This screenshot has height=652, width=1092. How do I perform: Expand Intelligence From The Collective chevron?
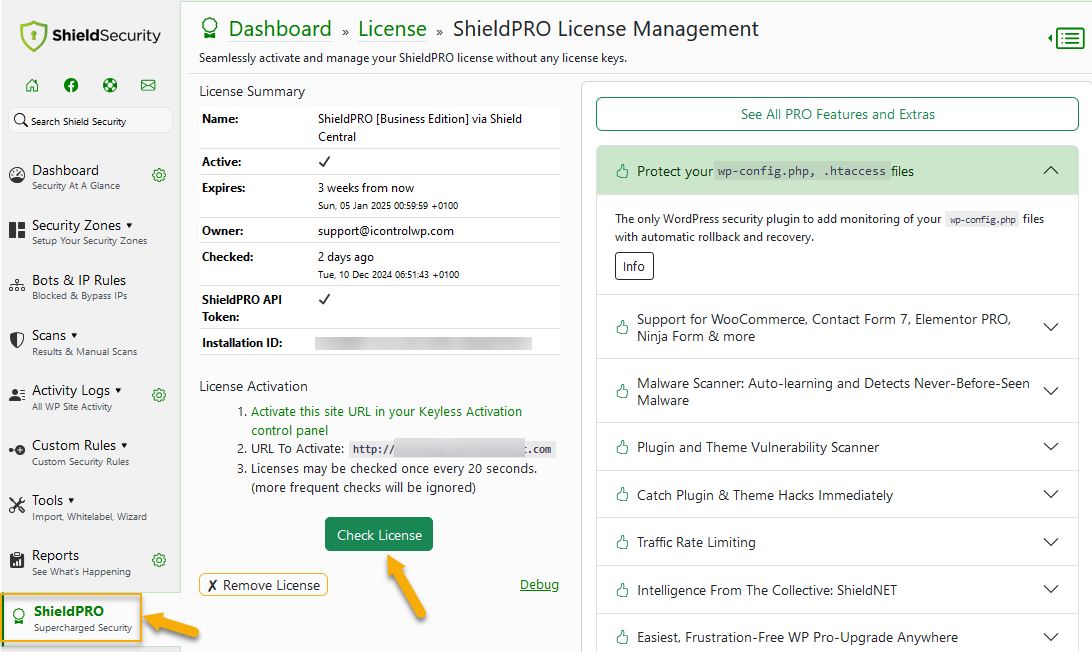coord(1051,589)
